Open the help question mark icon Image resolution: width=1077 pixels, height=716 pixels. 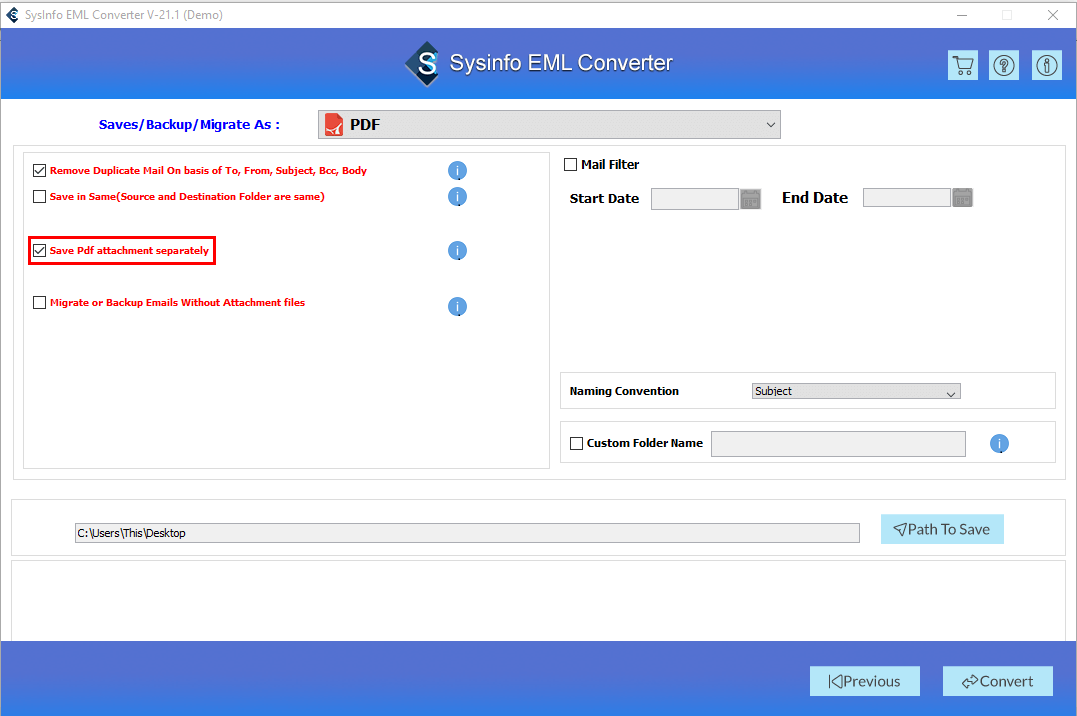click(1004, 65)
